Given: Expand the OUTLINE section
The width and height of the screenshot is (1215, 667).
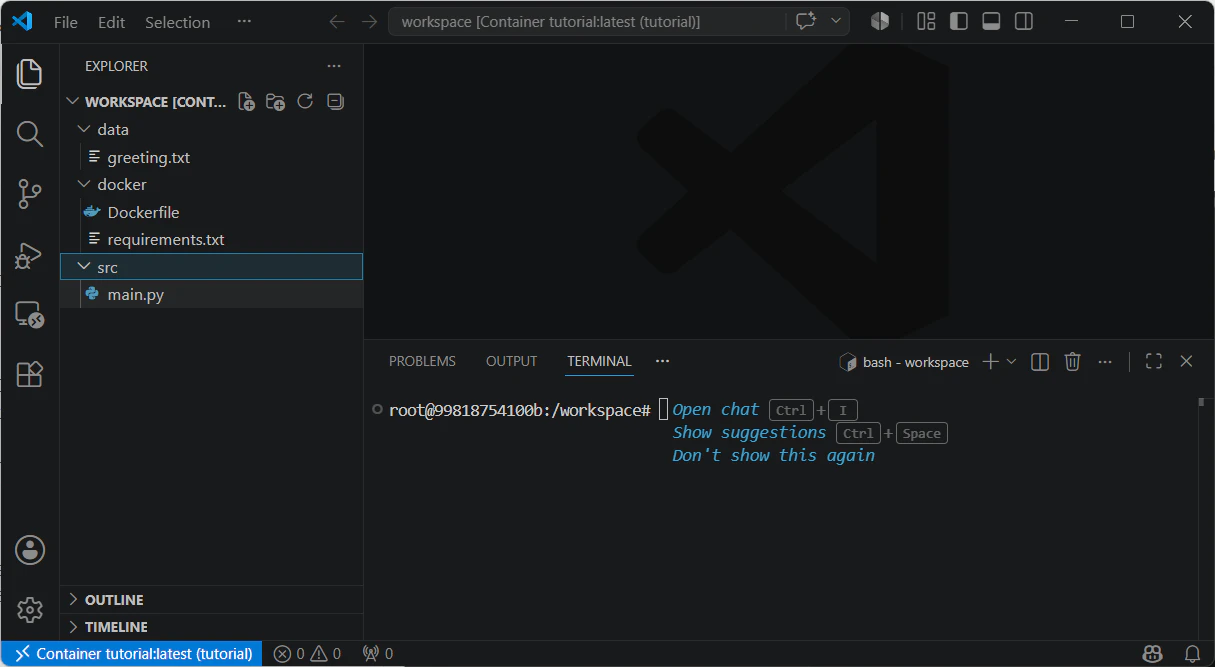Looking at the screenshot, I should 211,600.
